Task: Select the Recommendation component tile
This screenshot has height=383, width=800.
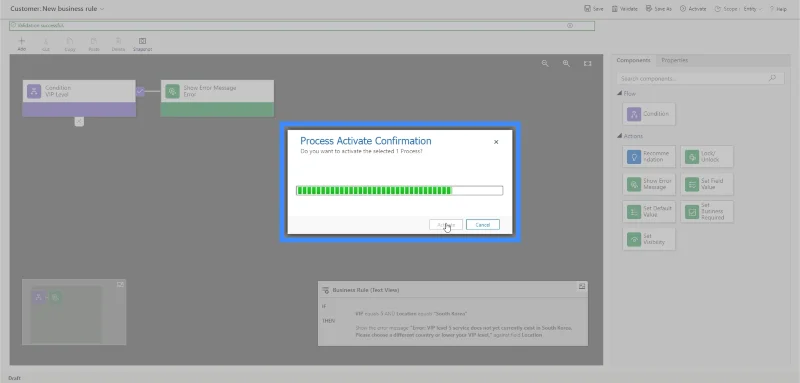Action: pyautogui.click(x=649, y=157)
